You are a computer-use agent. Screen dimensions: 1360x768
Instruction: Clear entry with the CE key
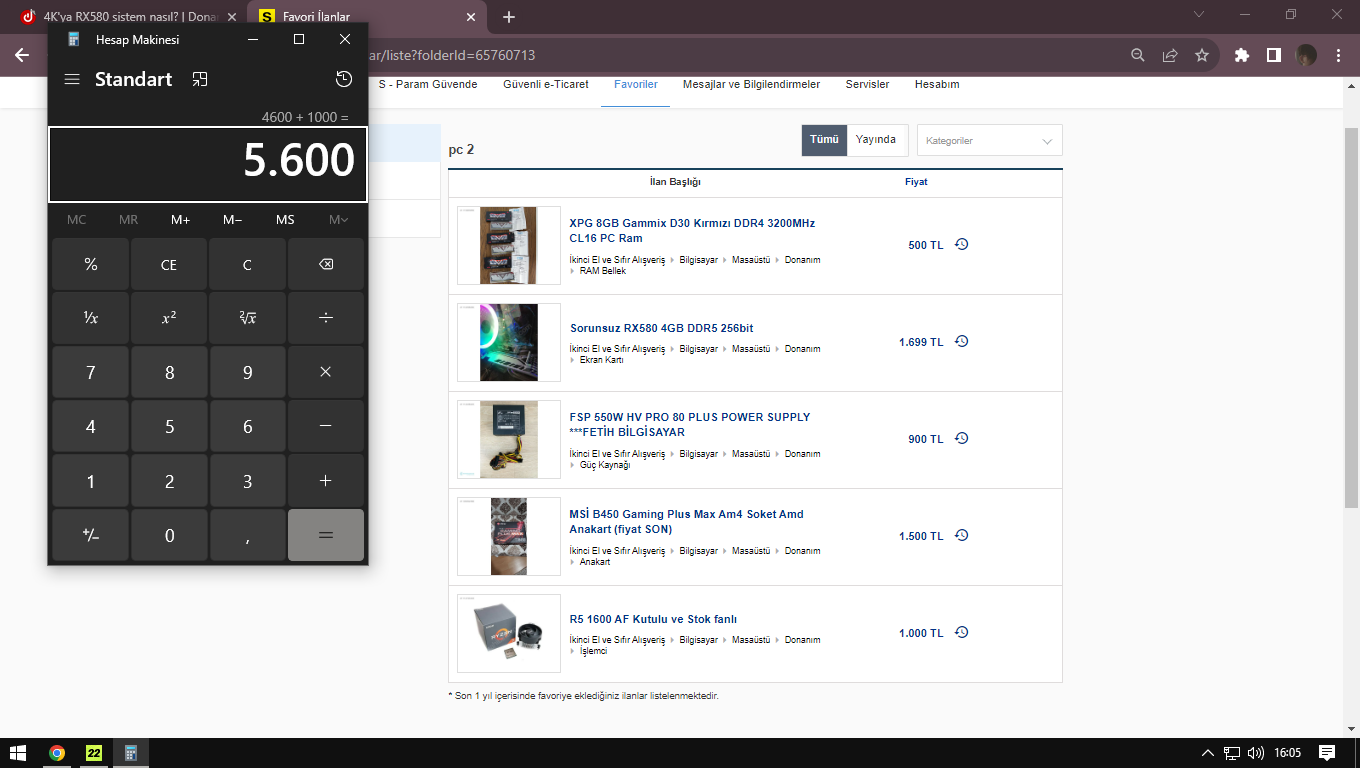[x=169, y=264]
